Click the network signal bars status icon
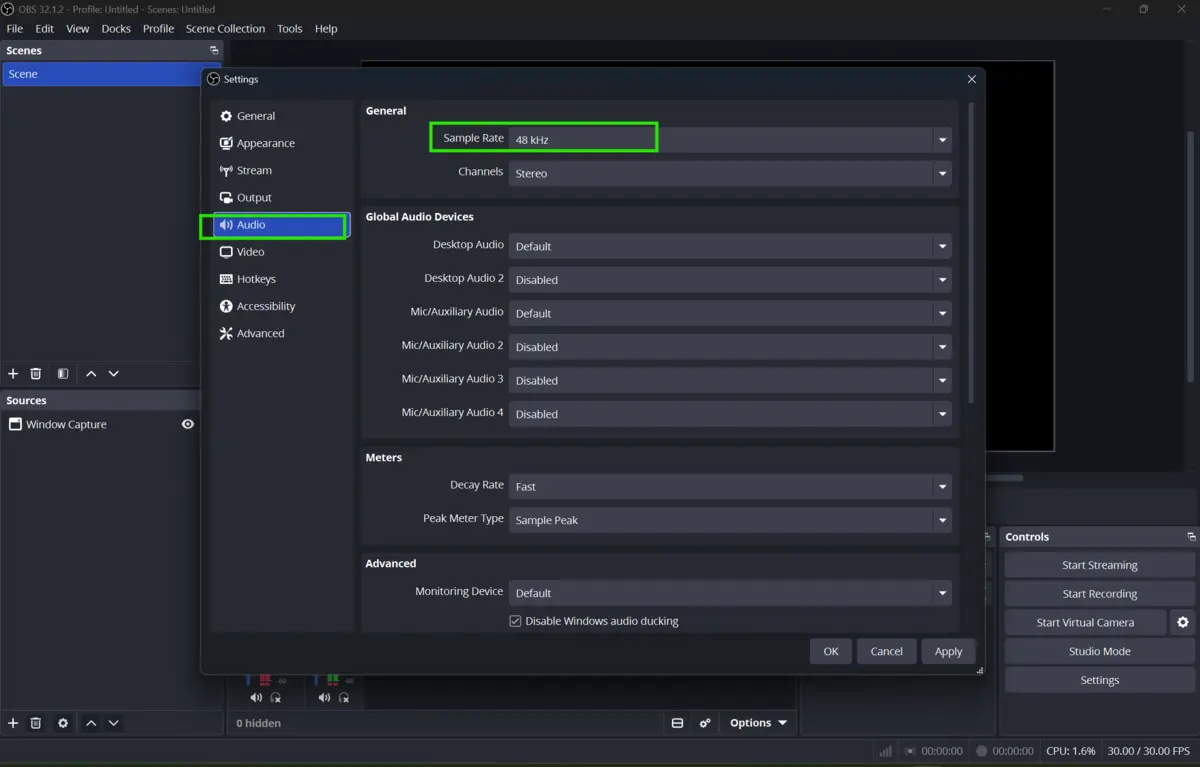 (886, 751)
